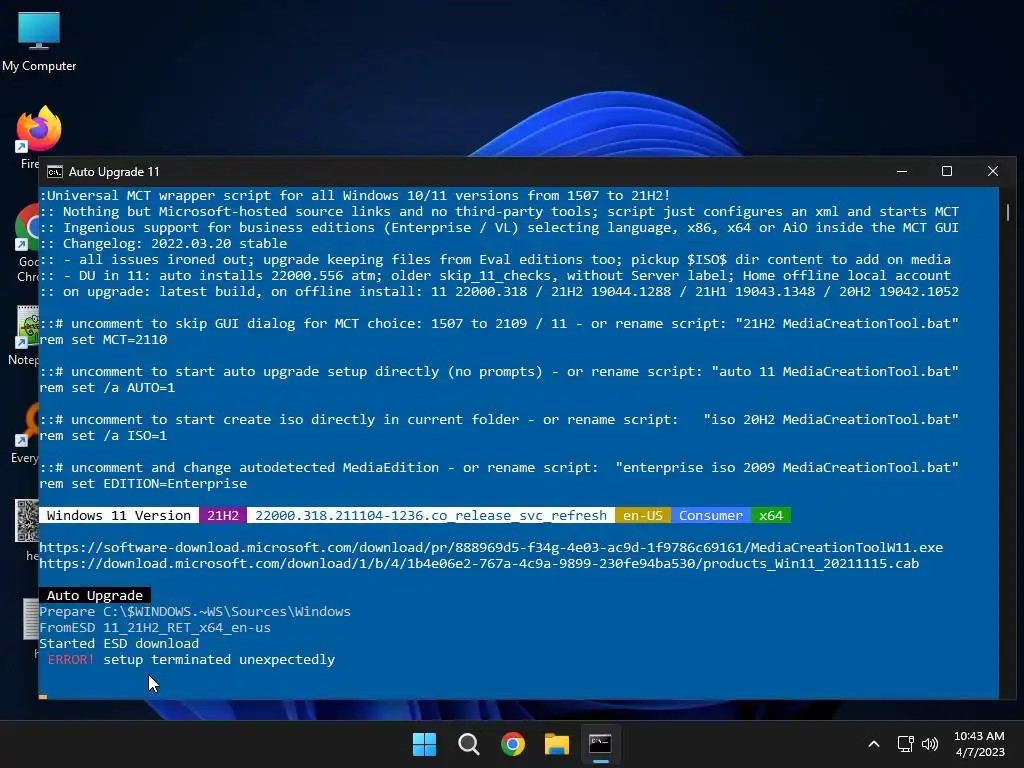Open File Explorer from the taskbar
This screenshot has height=768, width=1024.
tap(557, 744)
